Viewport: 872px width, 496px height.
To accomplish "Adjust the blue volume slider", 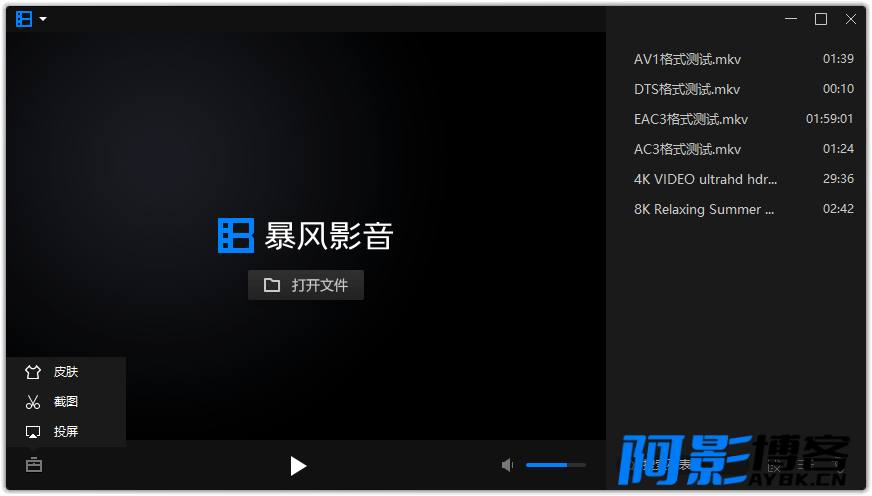I will pos(556,465).
